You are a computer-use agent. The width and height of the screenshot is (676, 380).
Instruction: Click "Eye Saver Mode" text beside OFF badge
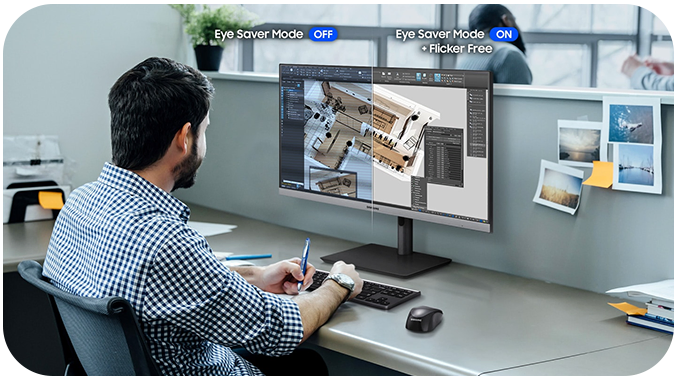259,35
